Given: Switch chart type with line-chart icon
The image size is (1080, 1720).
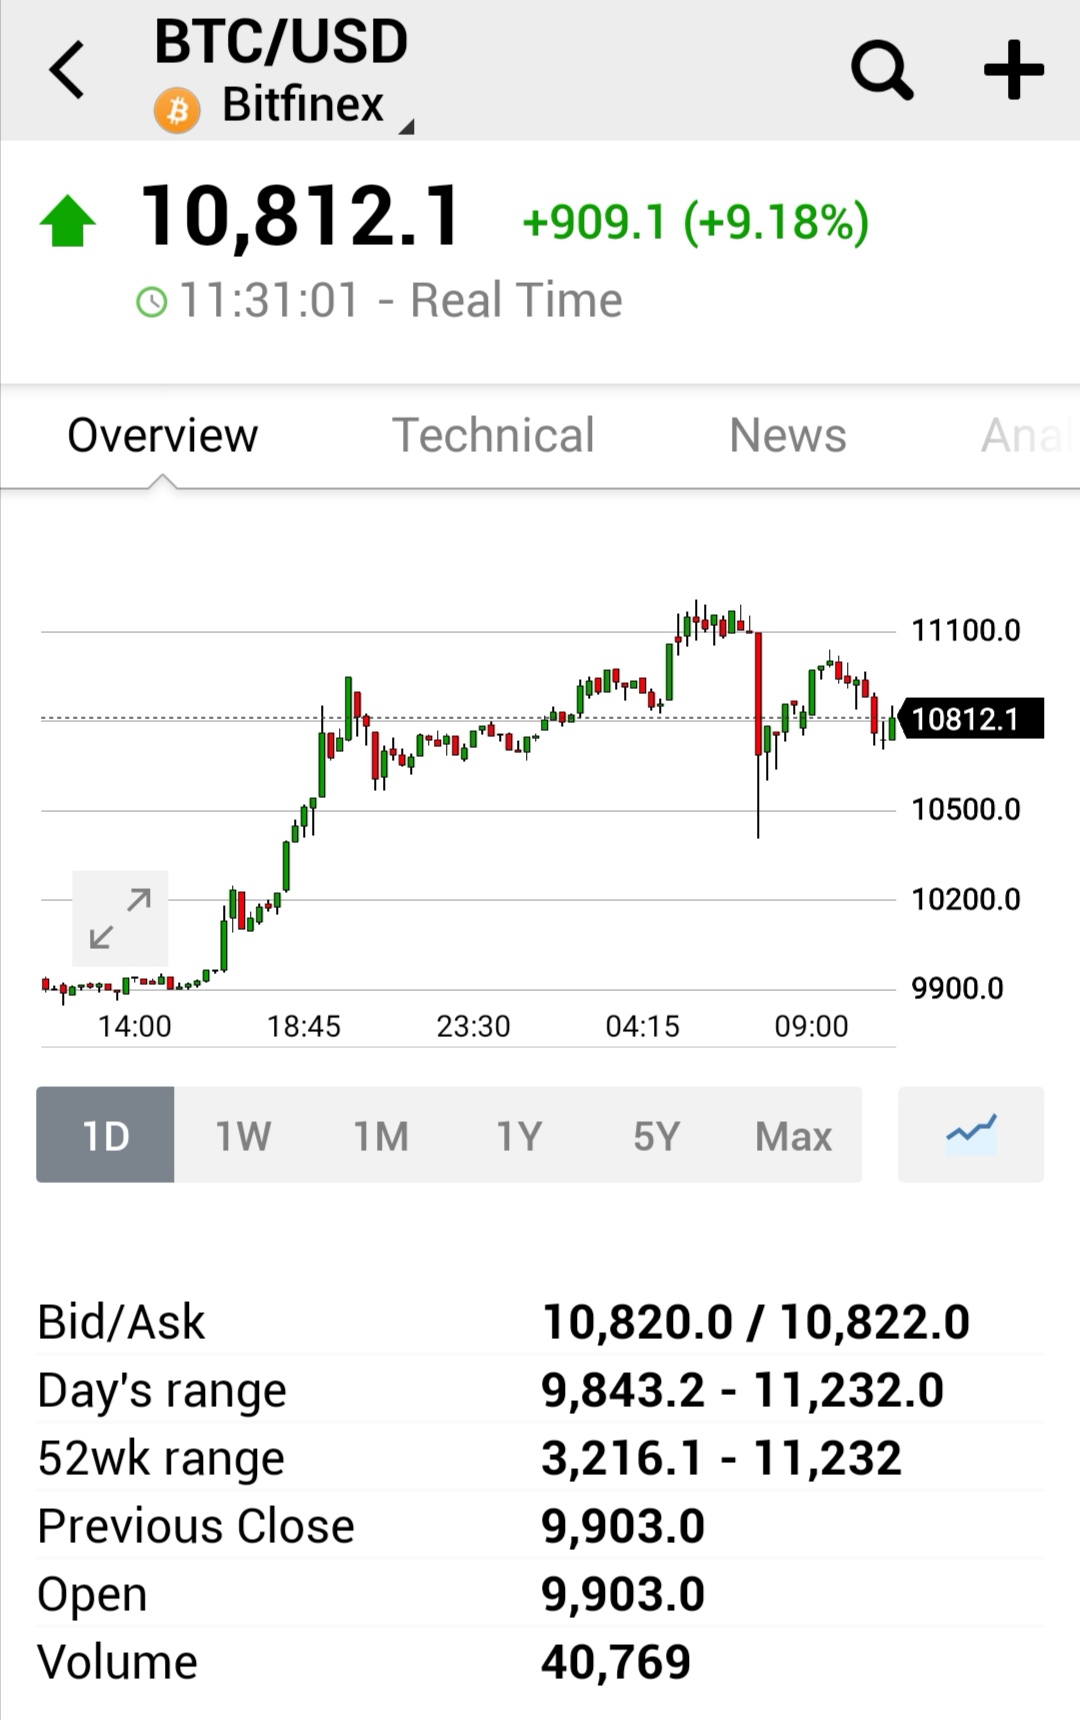Looking at the screenshot, I should 971,1134.
